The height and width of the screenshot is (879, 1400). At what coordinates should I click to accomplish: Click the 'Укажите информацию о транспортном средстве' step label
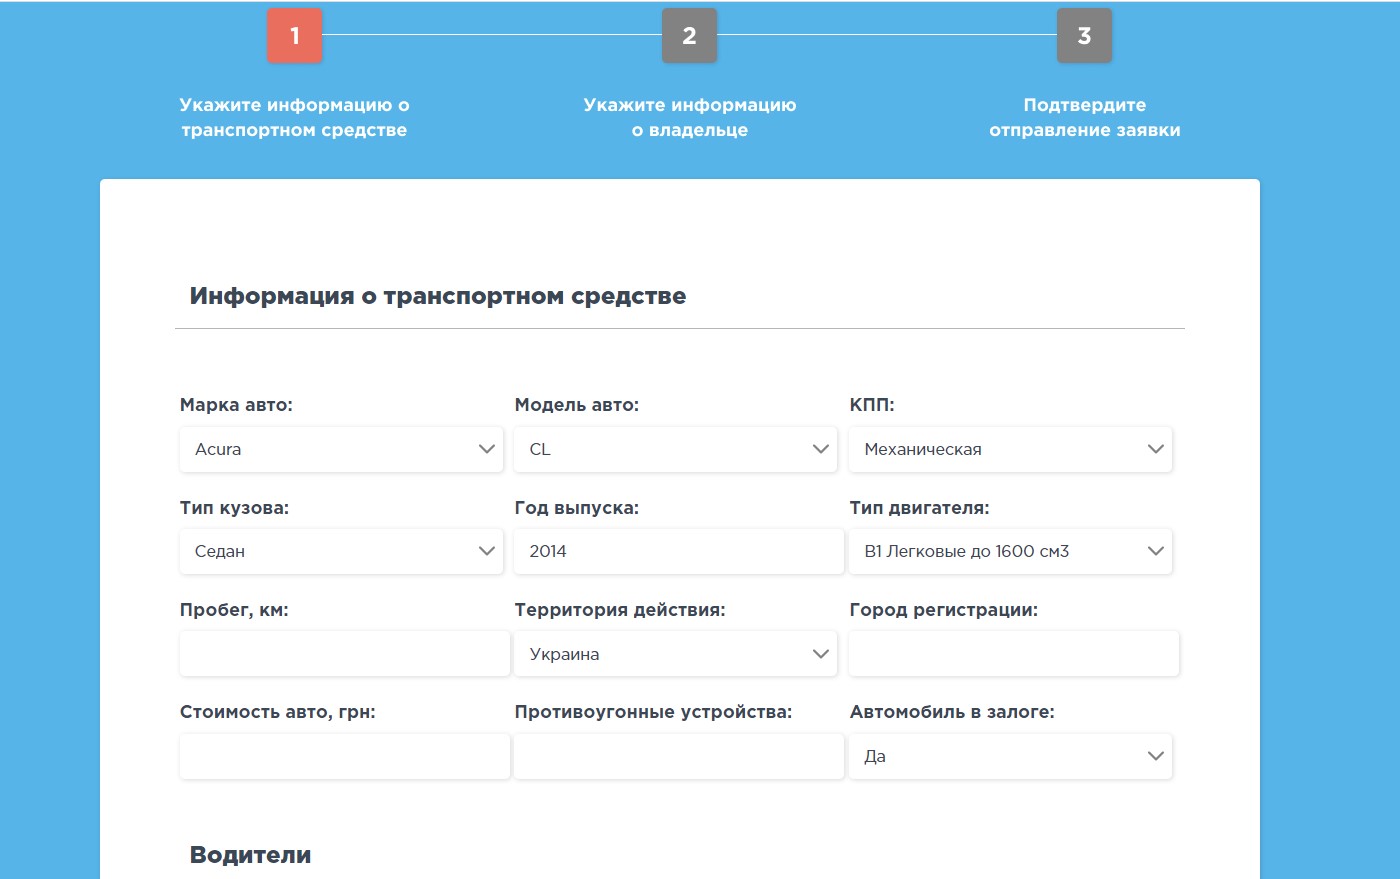[294, 117]
